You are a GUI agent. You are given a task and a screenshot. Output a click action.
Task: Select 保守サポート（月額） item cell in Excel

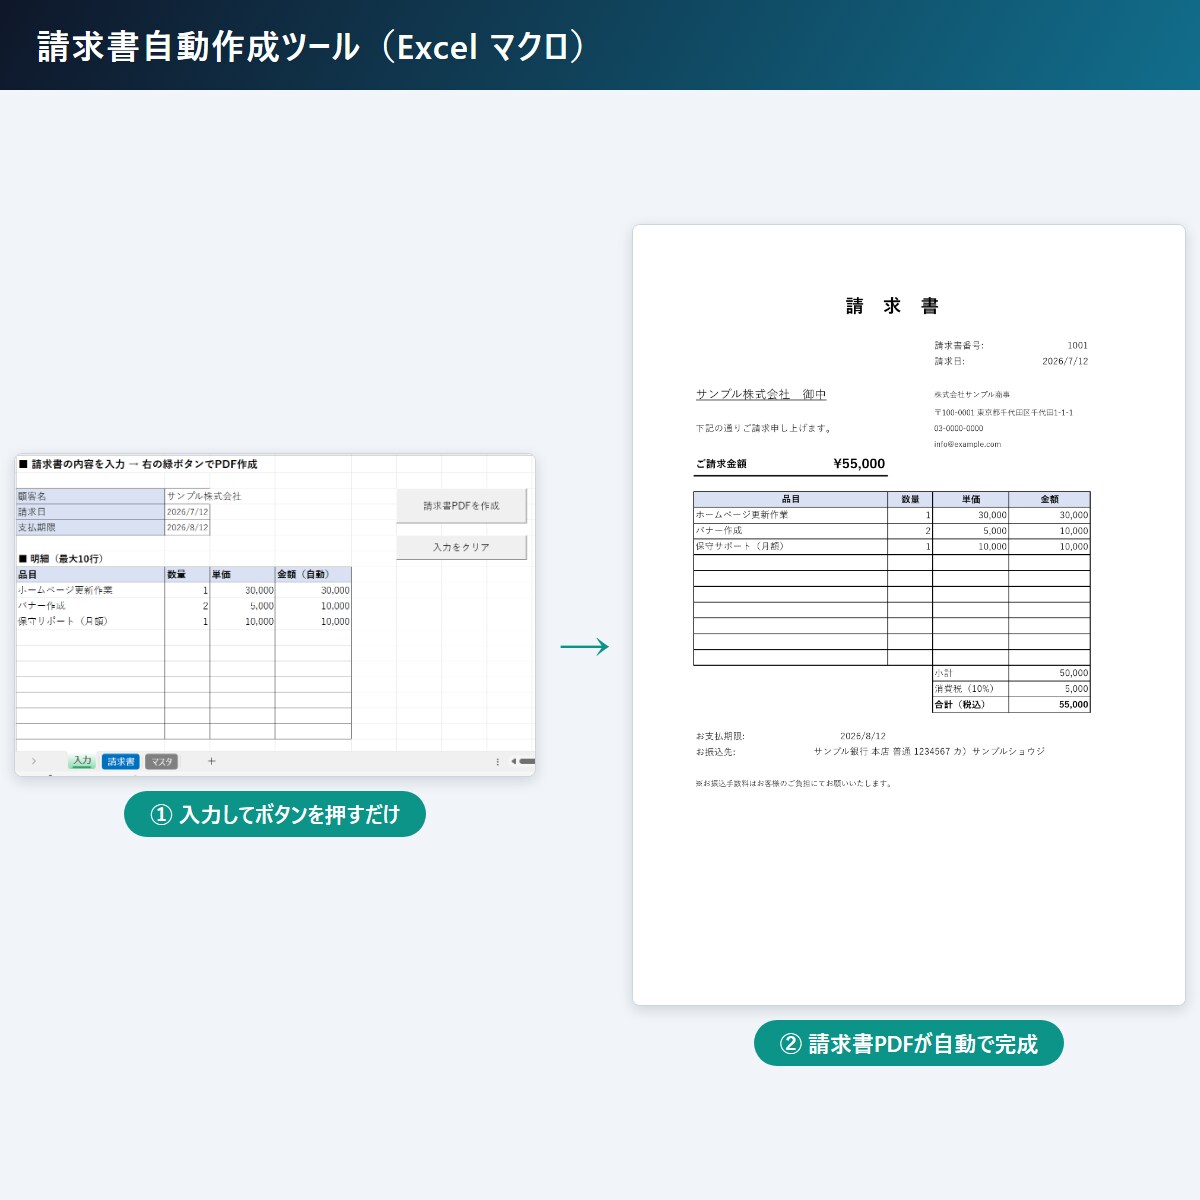click(x=90, y=621)
